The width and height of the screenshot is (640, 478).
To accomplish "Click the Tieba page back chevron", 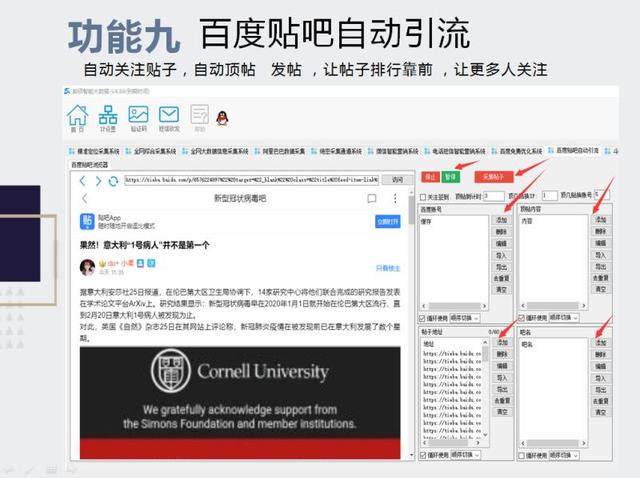I will tap(84, 198).
